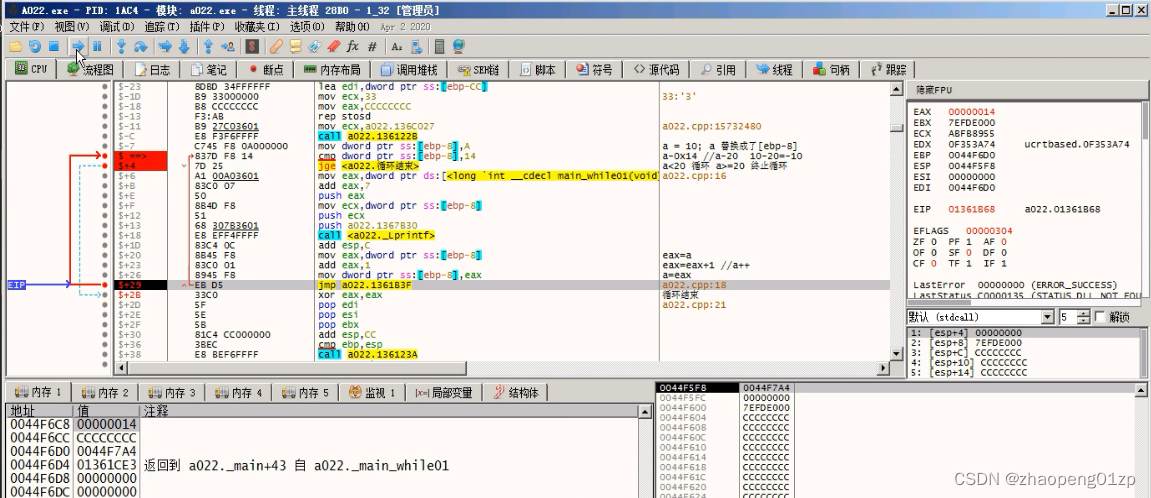The image size is (1151, 498).
Task: Open the 选项 menu
Action: click(x=307, y=26)
